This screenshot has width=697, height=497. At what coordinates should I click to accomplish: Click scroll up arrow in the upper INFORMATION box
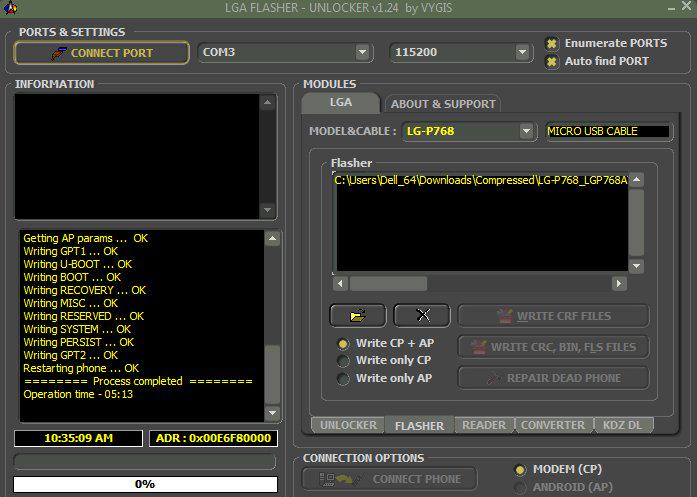click(x=267, y=102)
